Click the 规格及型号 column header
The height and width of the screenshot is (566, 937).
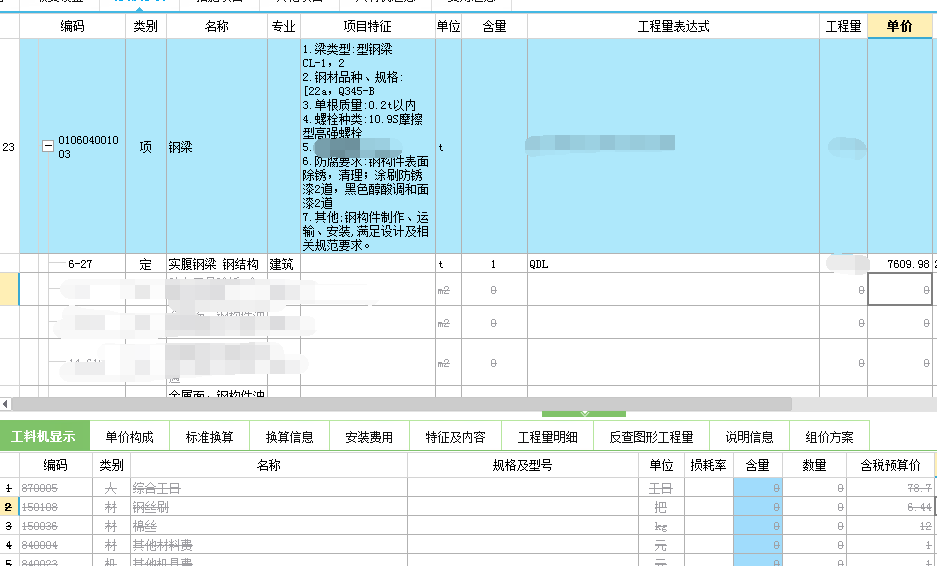[522, 465]
